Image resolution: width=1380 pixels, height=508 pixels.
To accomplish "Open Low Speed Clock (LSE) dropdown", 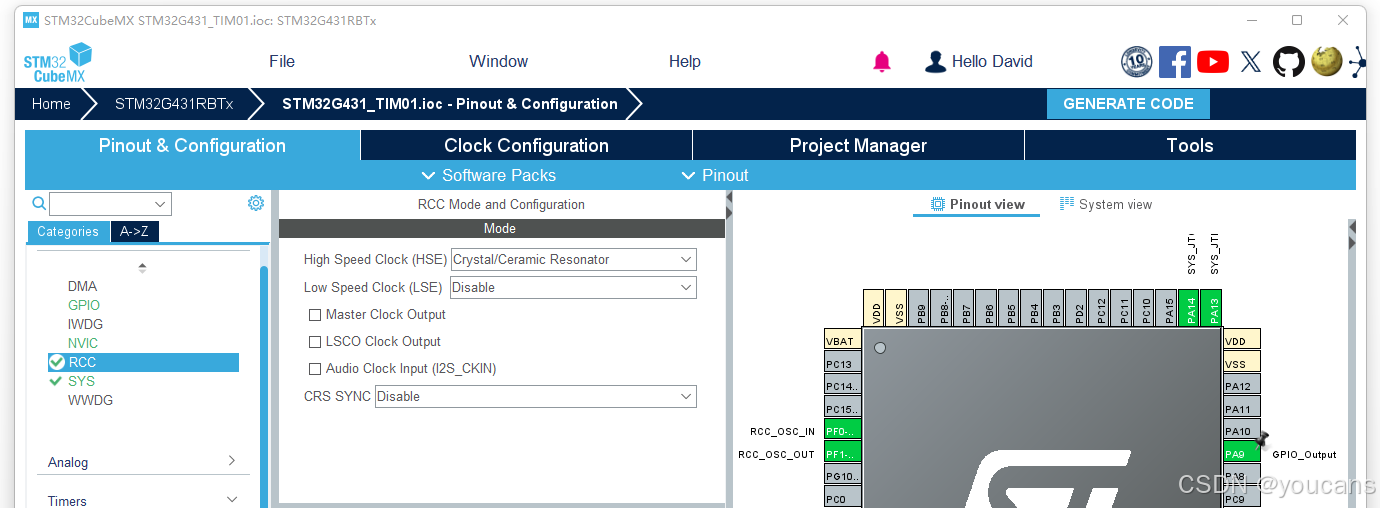I will (x=574, y=287).
